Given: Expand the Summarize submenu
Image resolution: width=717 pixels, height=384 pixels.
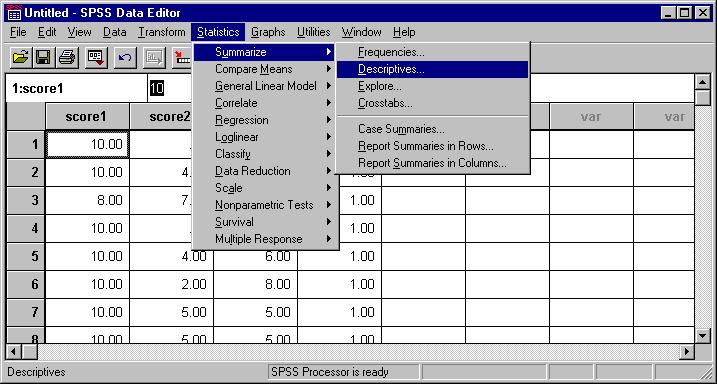Looking at the screenshot, I should point(264,52).
